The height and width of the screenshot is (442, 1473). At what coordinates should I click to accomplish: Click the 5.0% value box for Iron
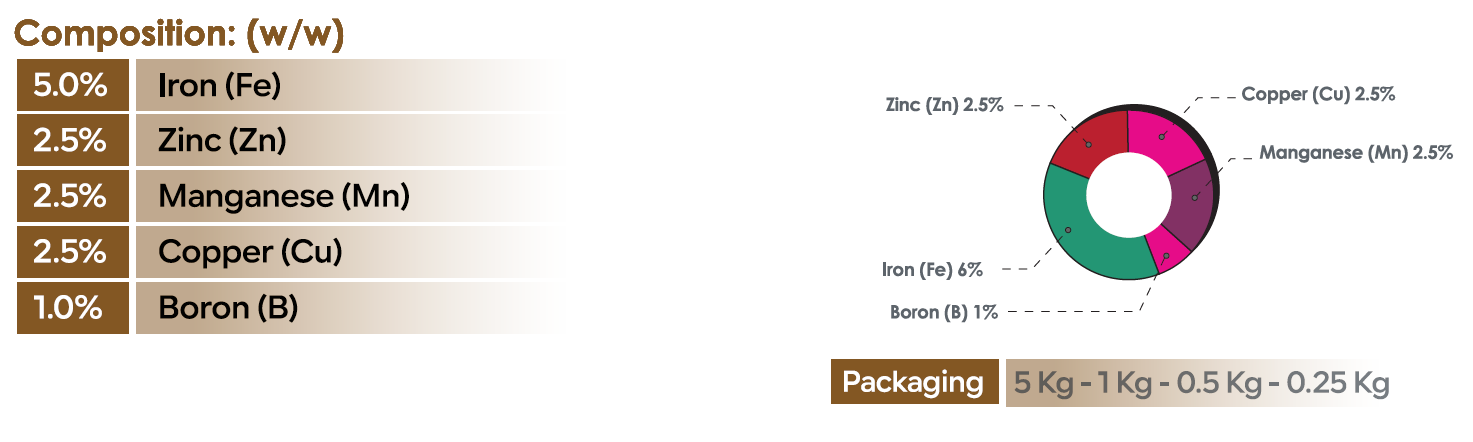[x=72, y=86]
